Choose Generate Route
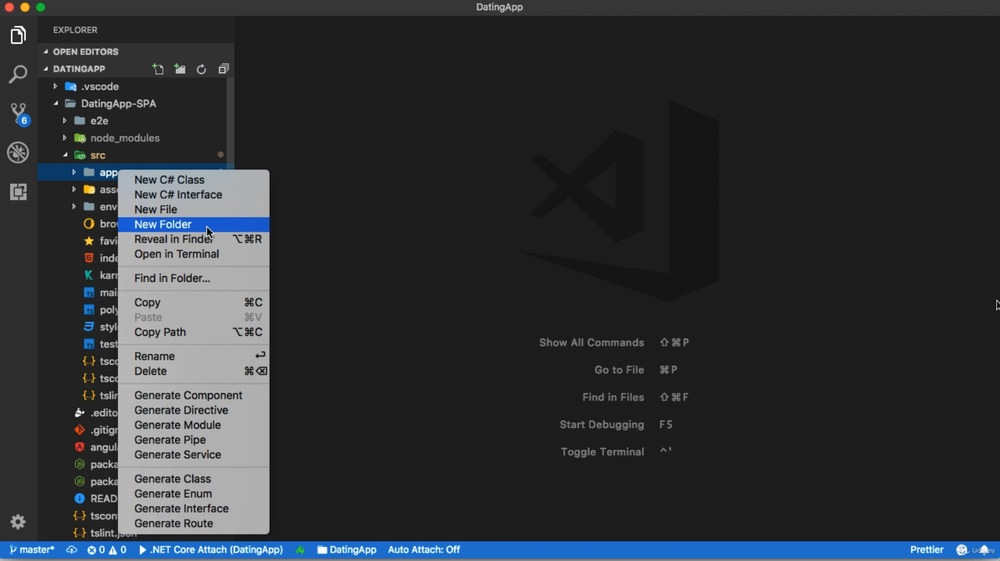 pos(194,523)
